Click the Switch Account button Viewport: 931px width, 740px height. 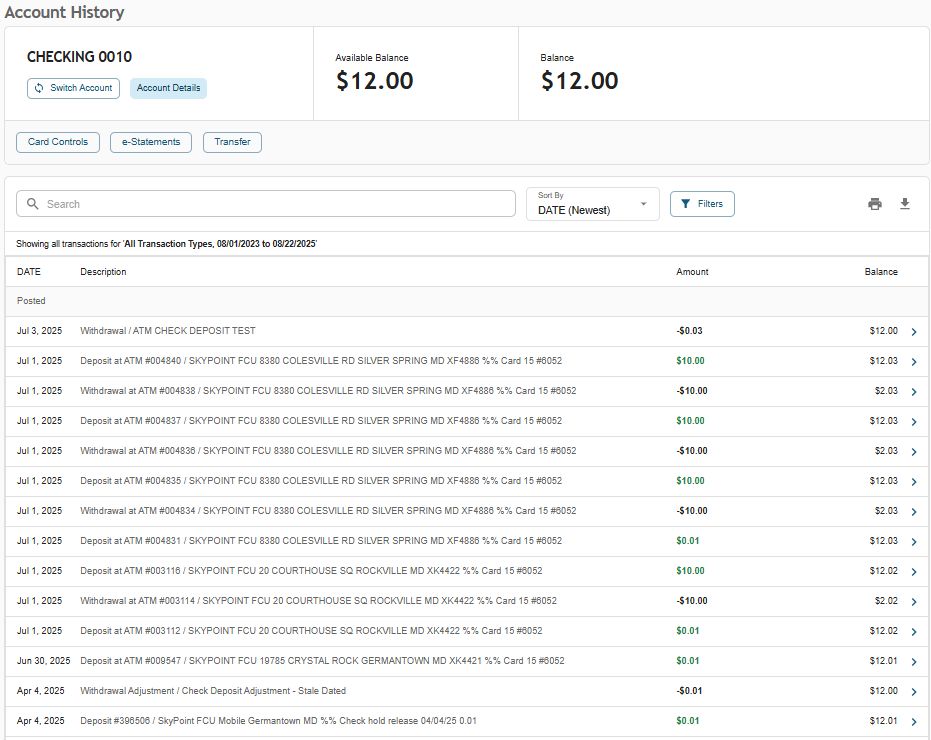click(73, 88)
